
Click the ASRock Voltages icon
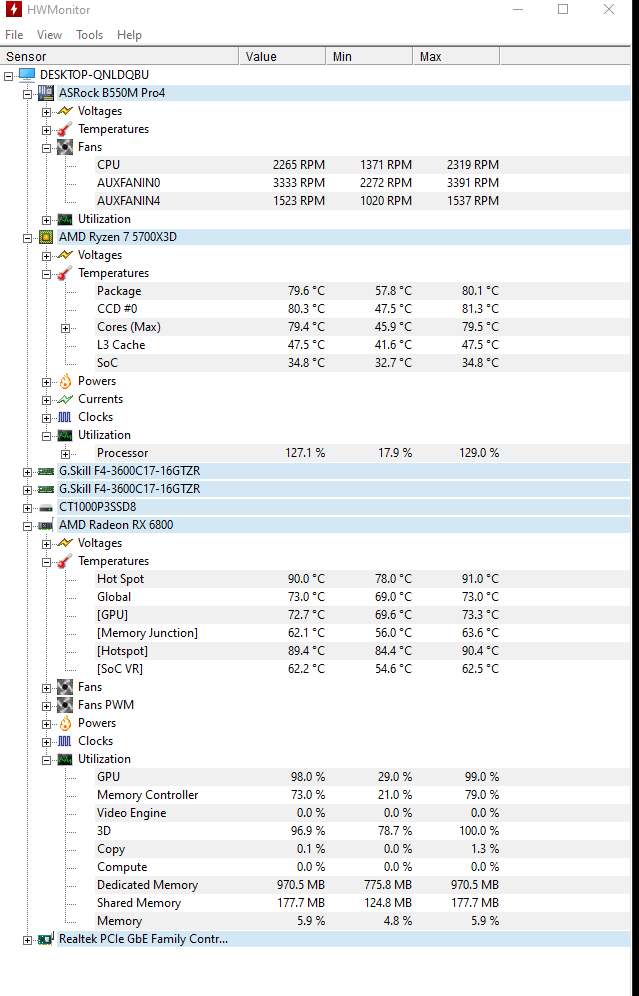[65, 111]
